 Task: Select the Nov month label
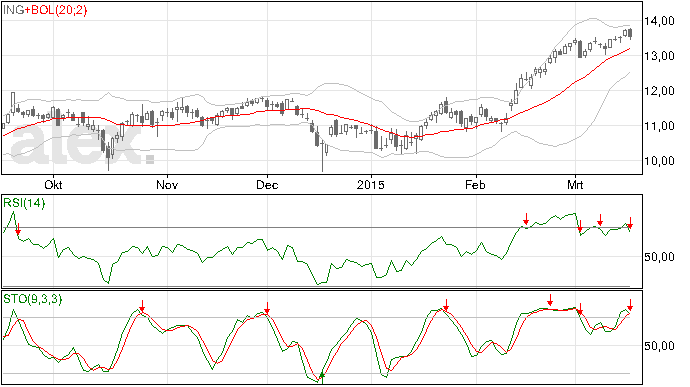pos(167,184)
